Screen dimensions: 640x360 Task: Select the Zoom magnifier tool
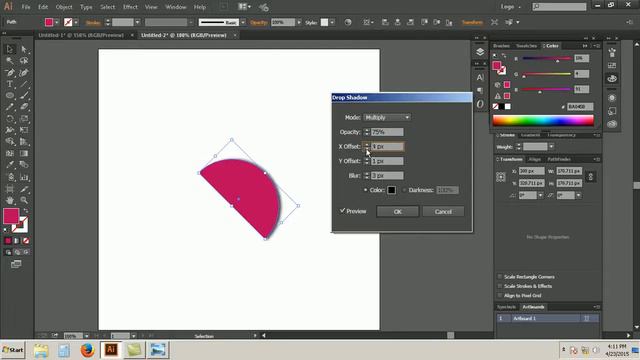coord(24,200)
